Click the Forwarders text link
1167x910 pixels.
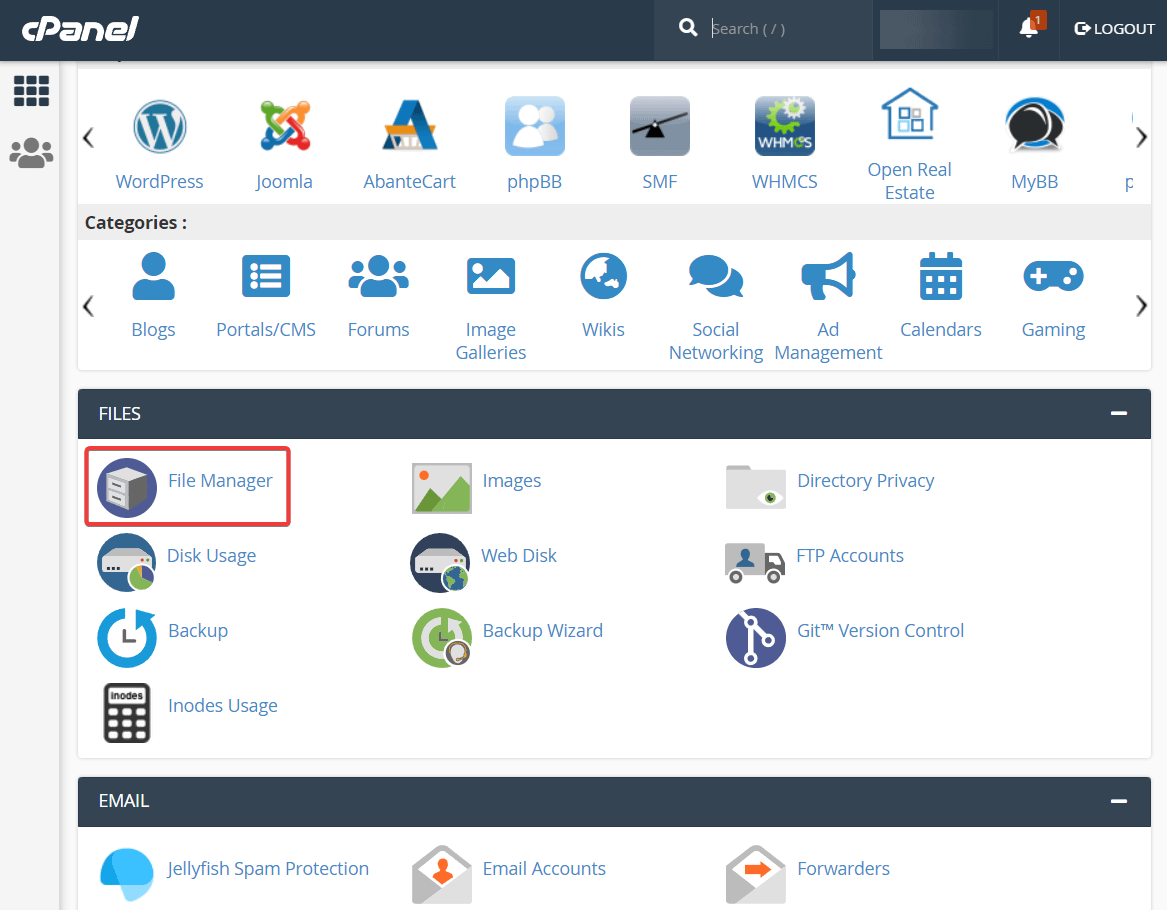point(843,868)
